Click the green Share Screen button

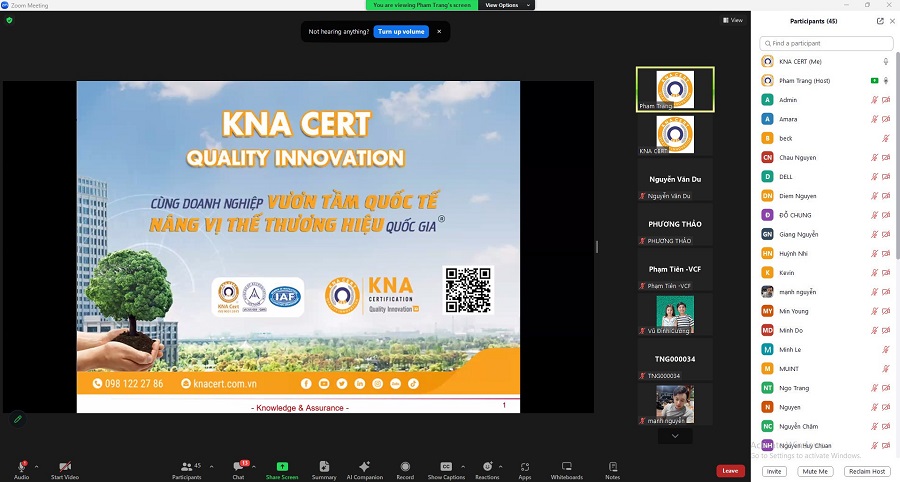pyautogui.click(x=282, y=470)
